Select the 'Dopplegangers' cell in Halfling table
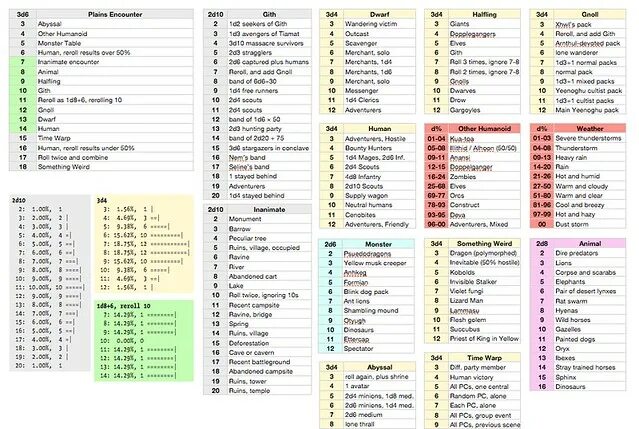The width and height of the screenshot is (639, 429). click(484, 34)
